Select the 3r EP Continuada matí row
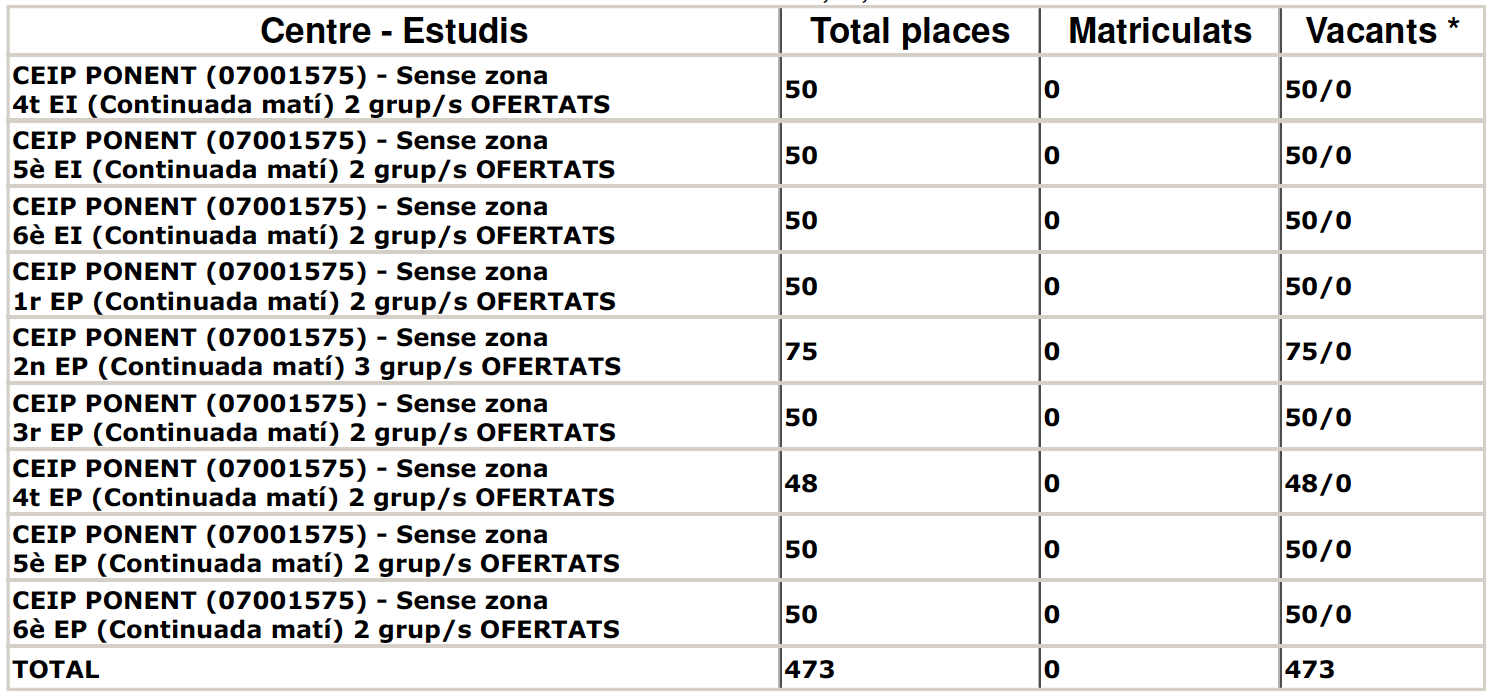 [x=746, y=417]
